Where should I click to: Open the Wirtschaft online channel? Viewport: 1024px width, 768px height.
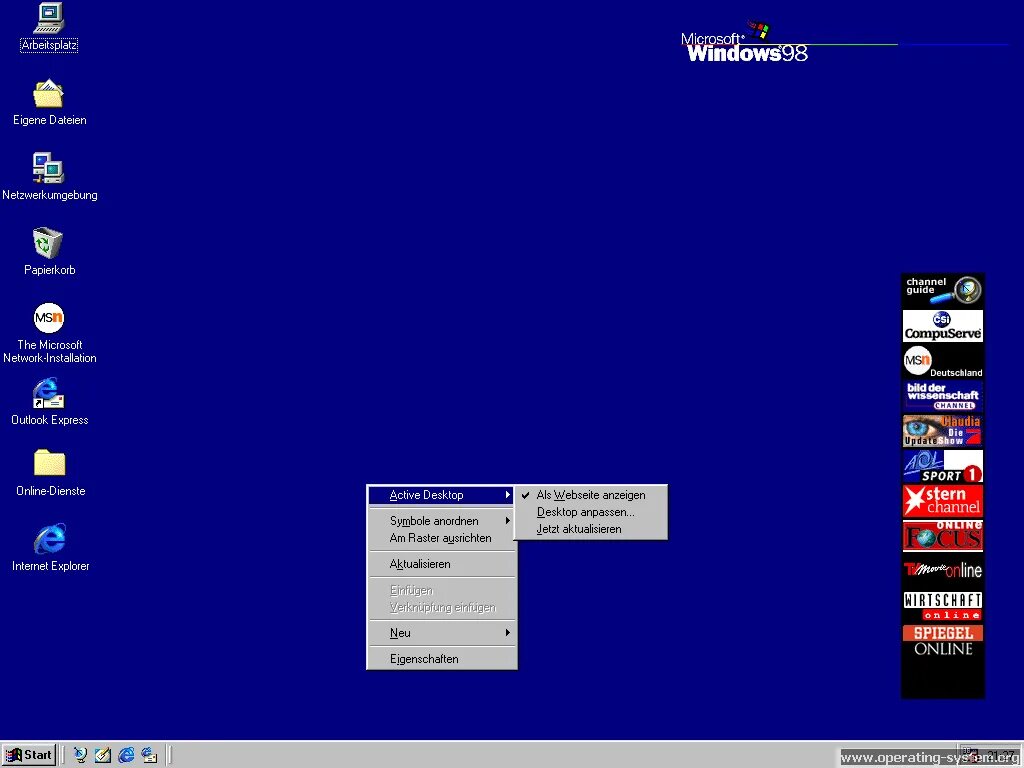coord(942,605)
